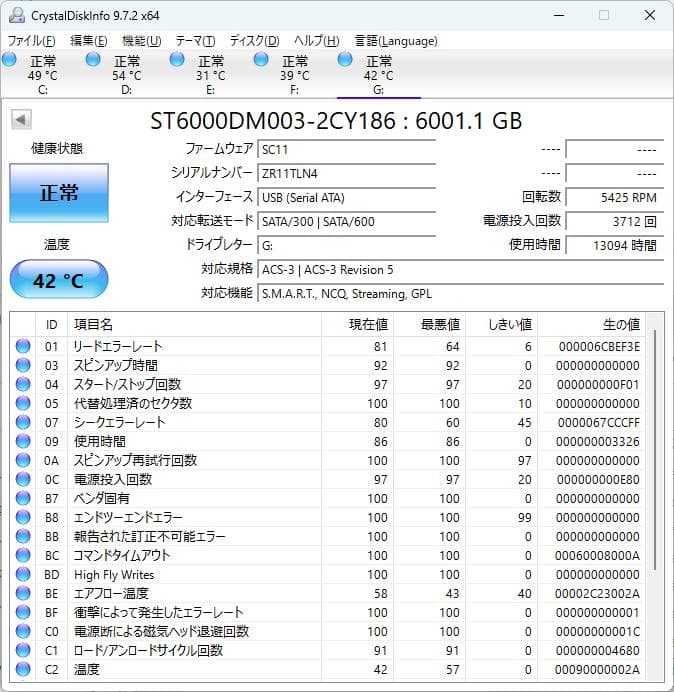Click status orb for attribute B8 end-to-end error
The image size is (674, 692).
(x=23, y=517)
